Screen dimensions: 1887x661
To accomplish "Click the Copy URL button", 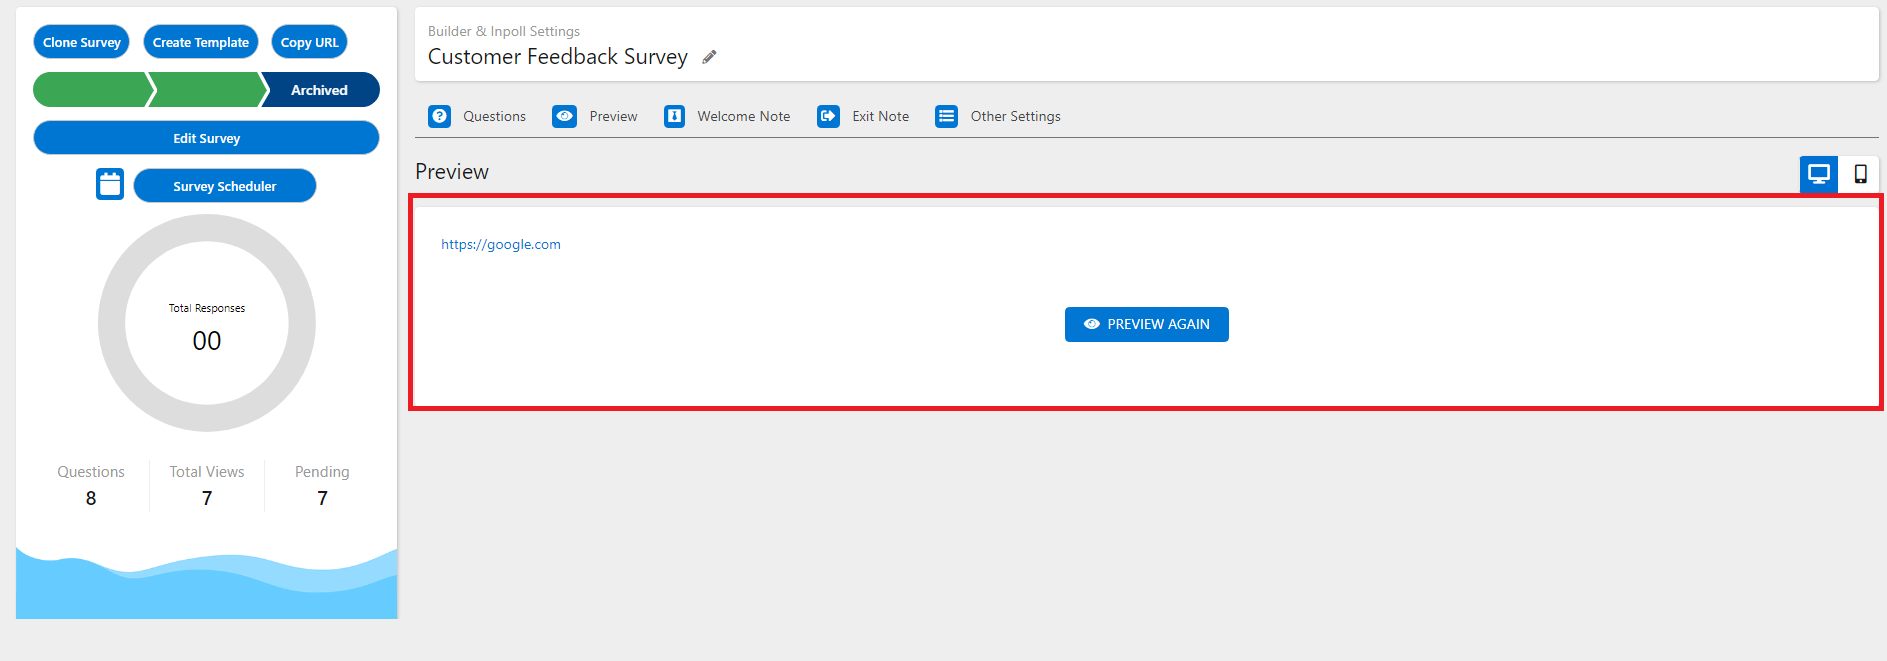I will (310, 42).
